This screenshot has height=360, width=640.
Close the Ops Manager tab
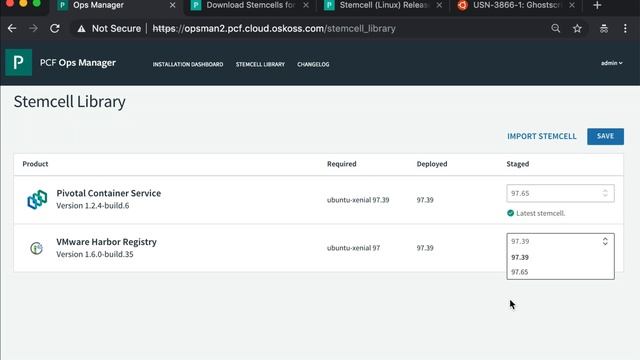coord(172,5)
